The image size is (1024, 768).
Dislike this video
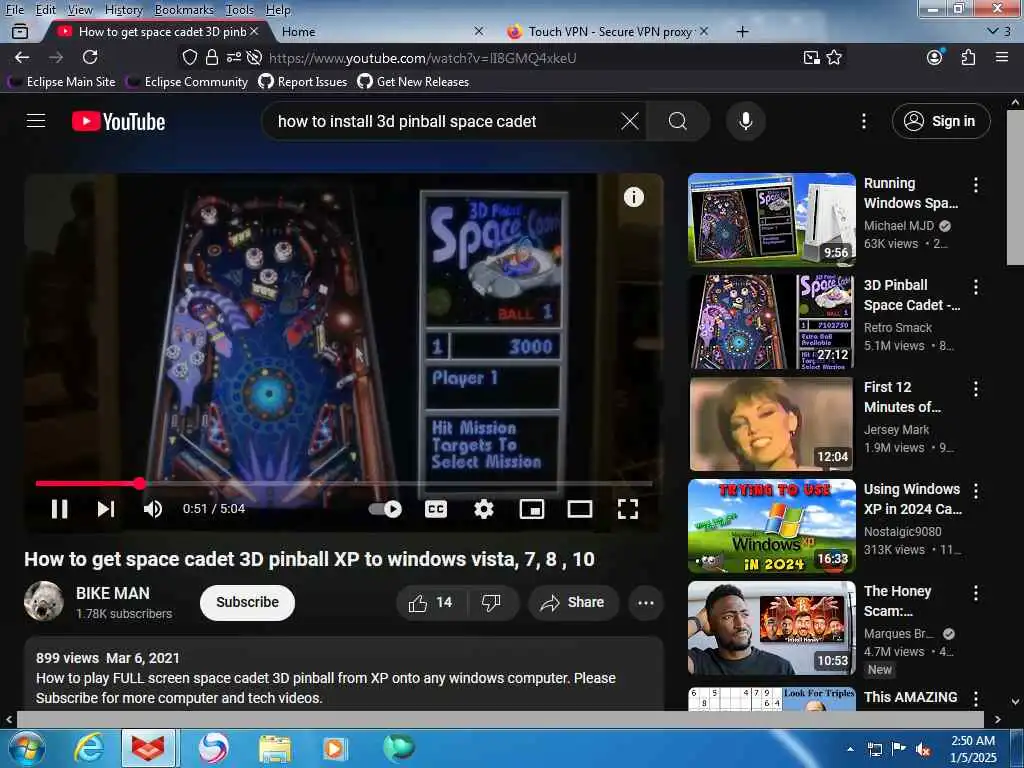491,602
